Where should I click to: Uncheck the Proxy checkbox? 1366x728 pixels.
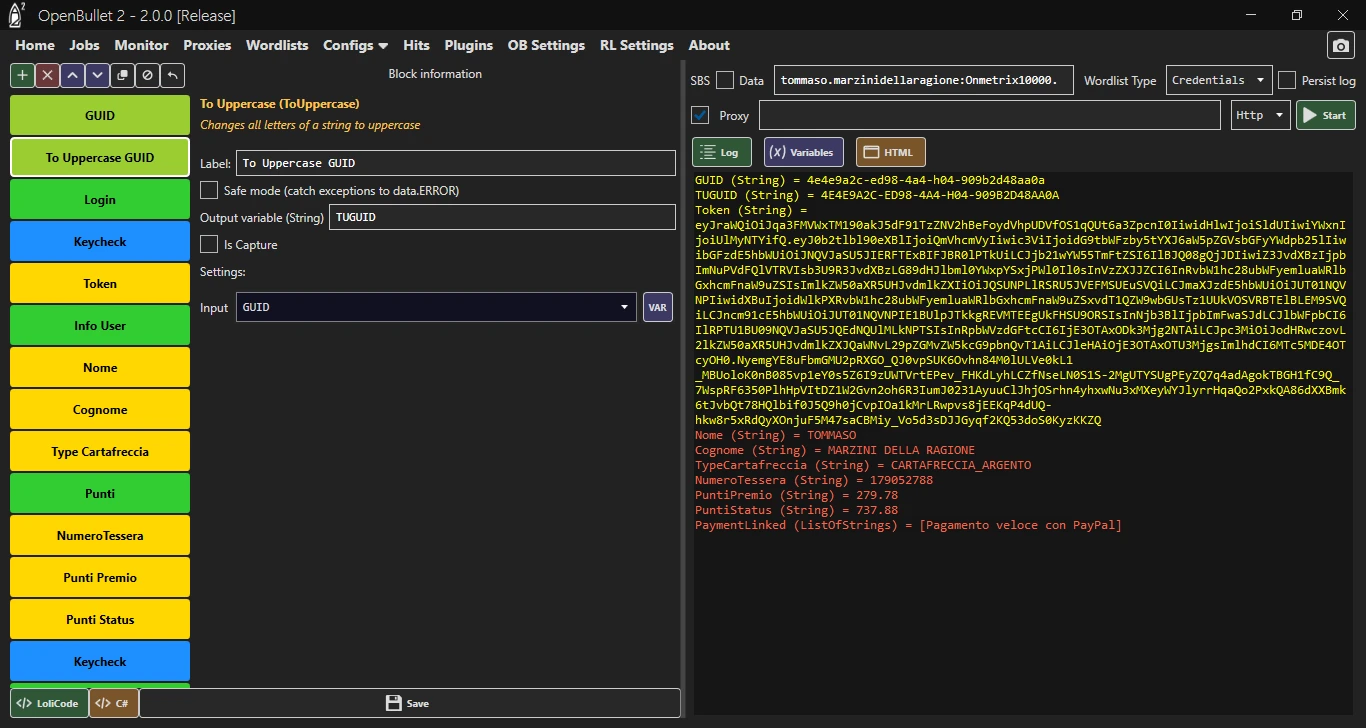700,115
